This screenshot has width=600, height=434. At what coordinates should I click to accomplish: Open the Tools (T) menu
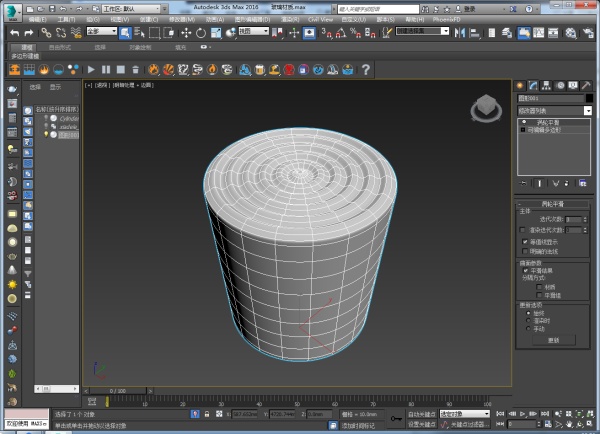click(x=66, y=19)
